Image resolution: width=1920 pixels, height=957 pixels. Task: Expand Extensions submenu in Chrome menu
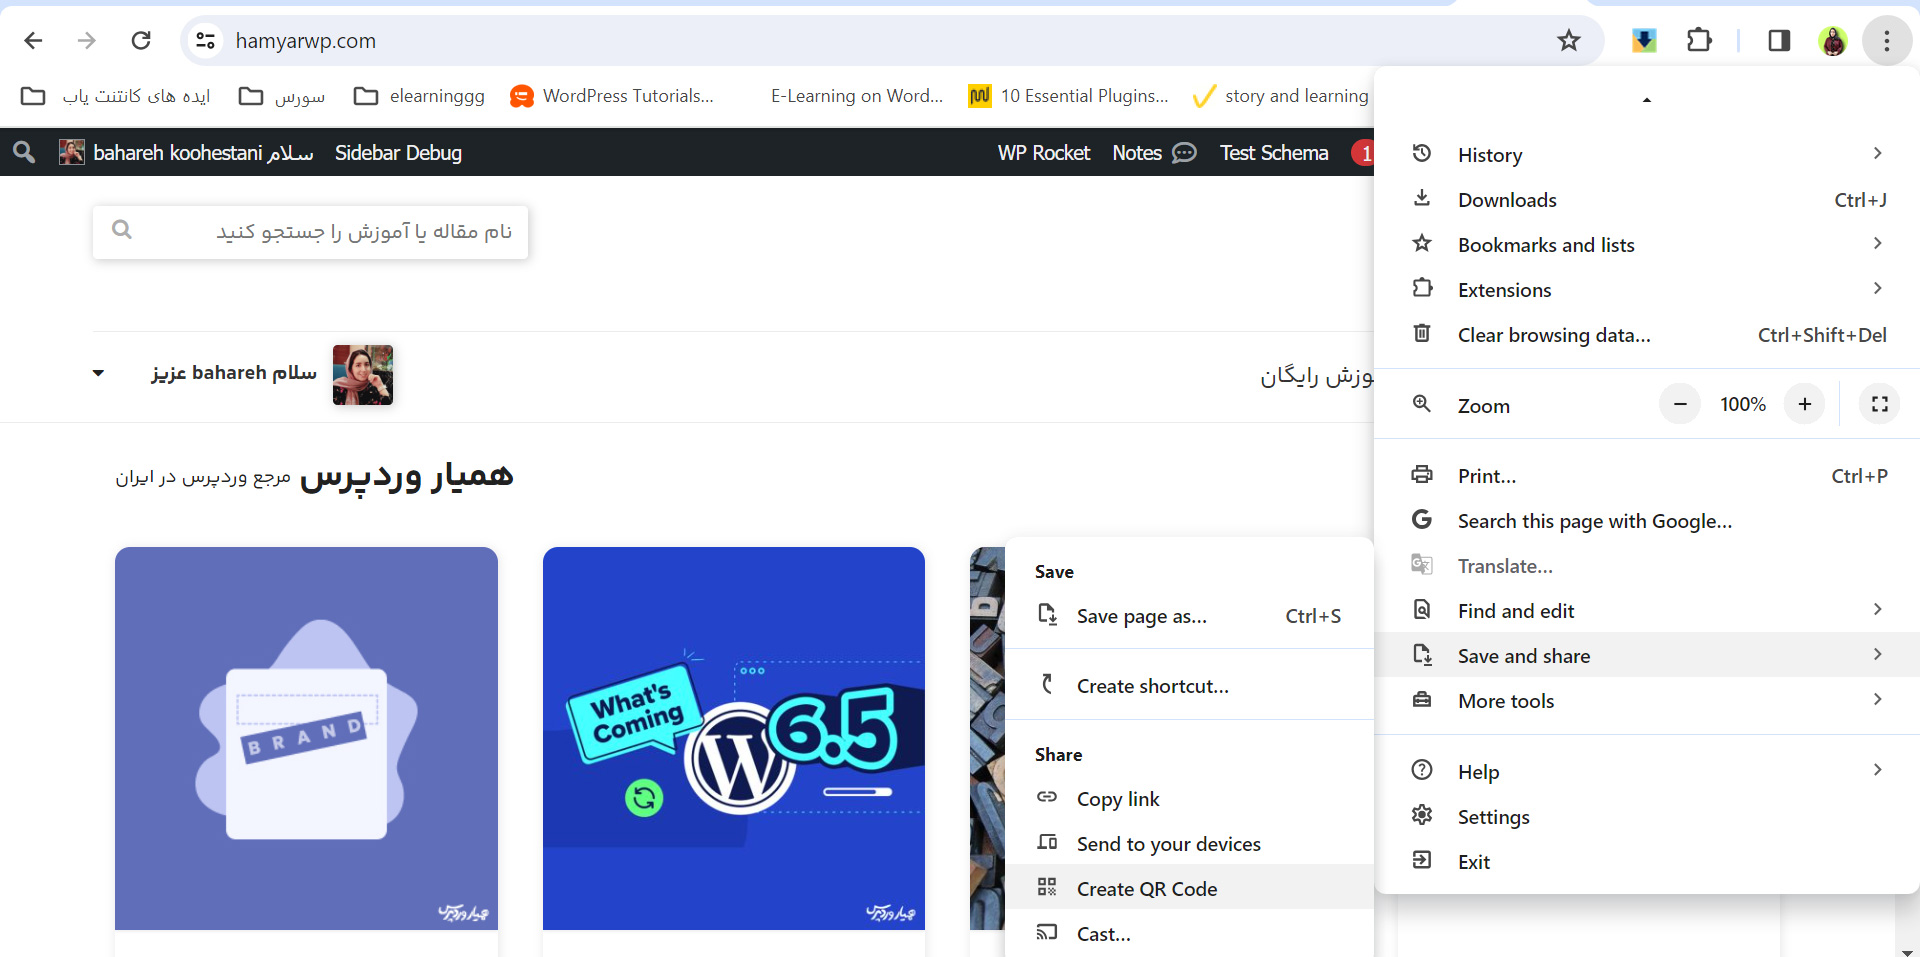[x=1647, y=289]
